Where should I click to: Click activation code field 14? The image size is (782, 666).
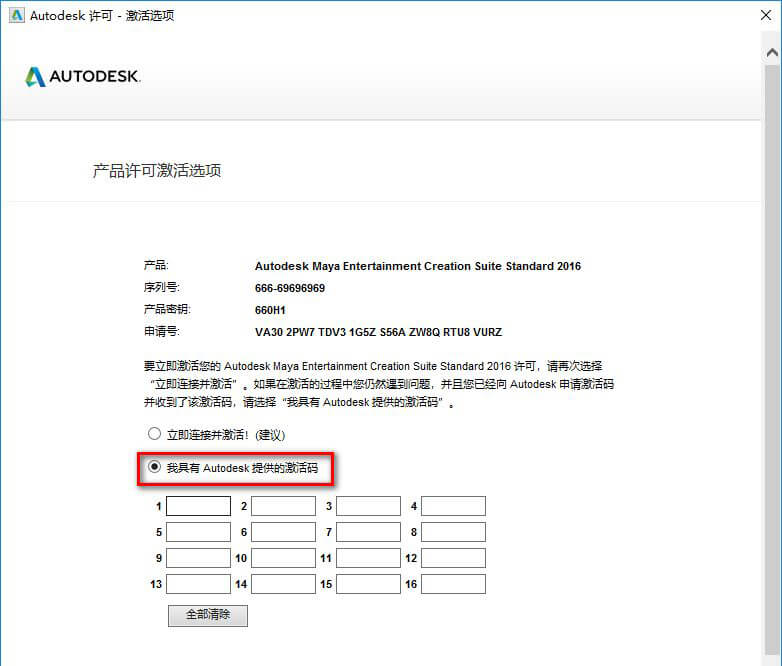(283, 584)
